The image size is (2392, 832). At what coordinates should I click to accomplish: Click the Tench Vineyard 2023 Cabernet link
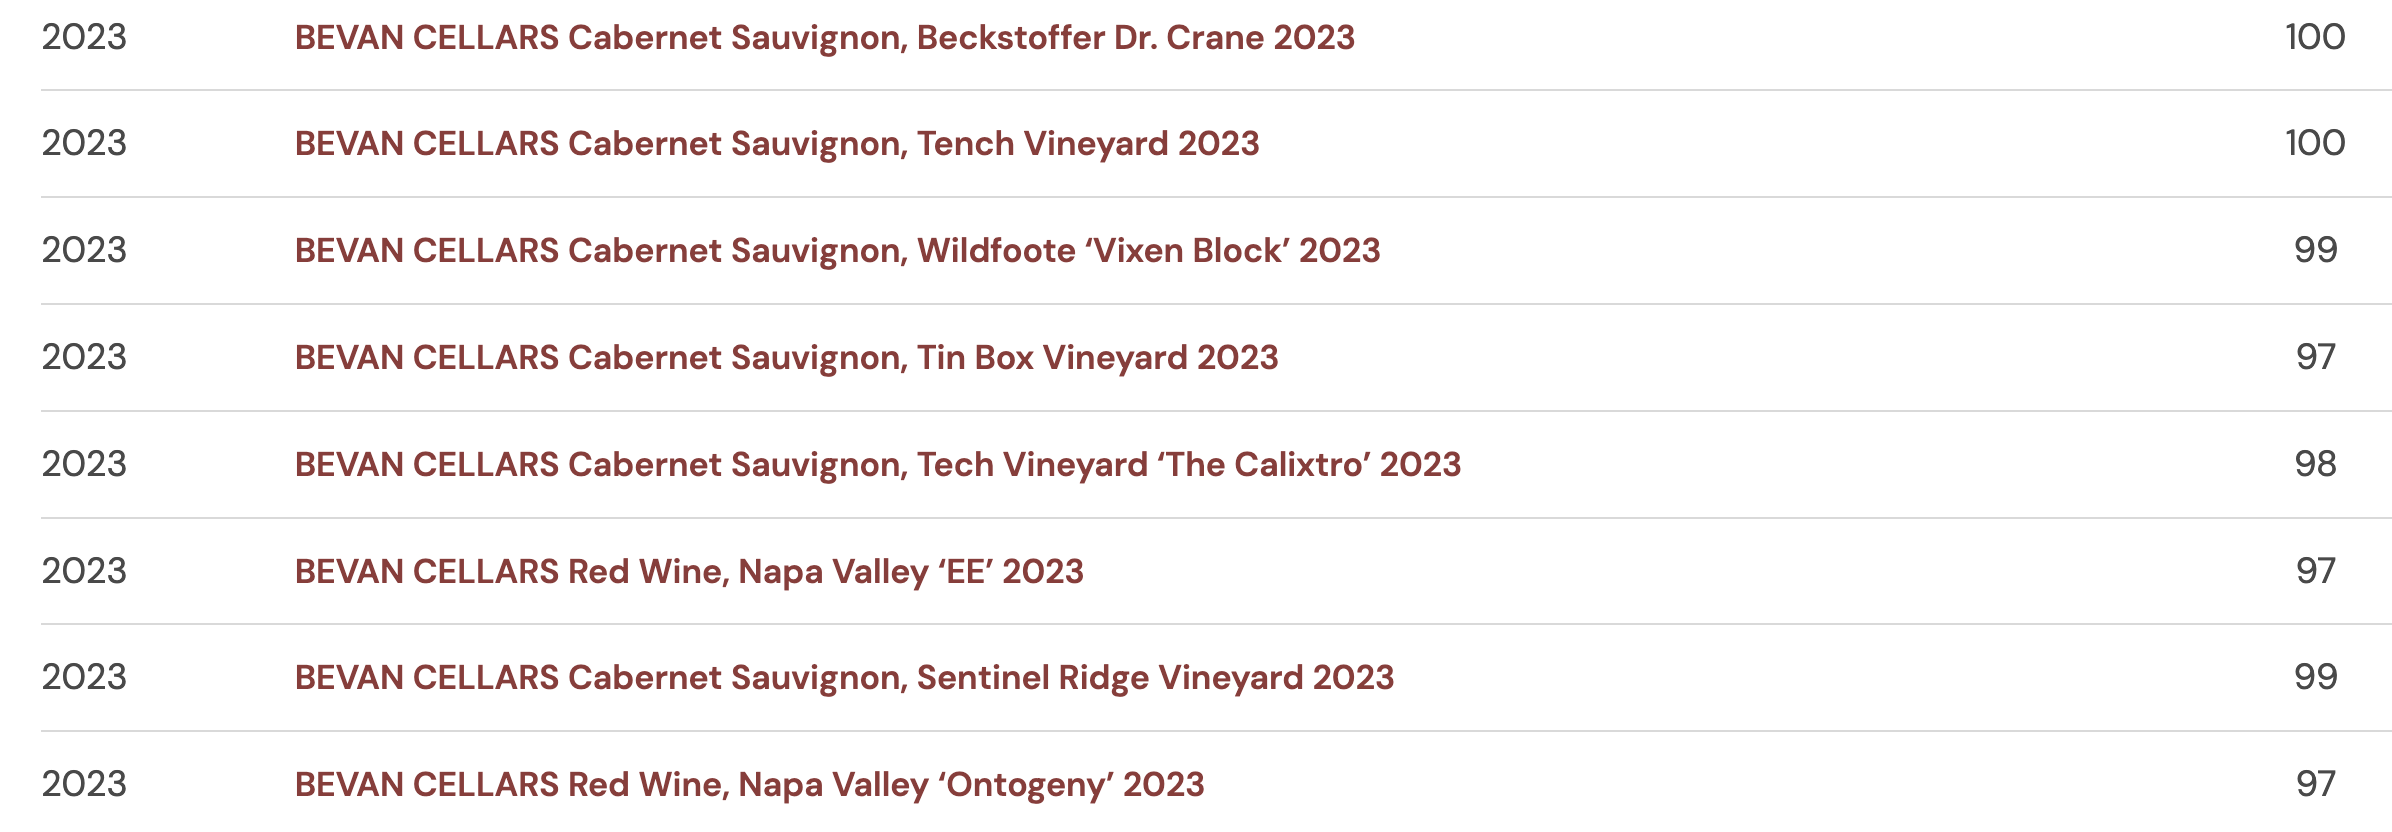776,144
